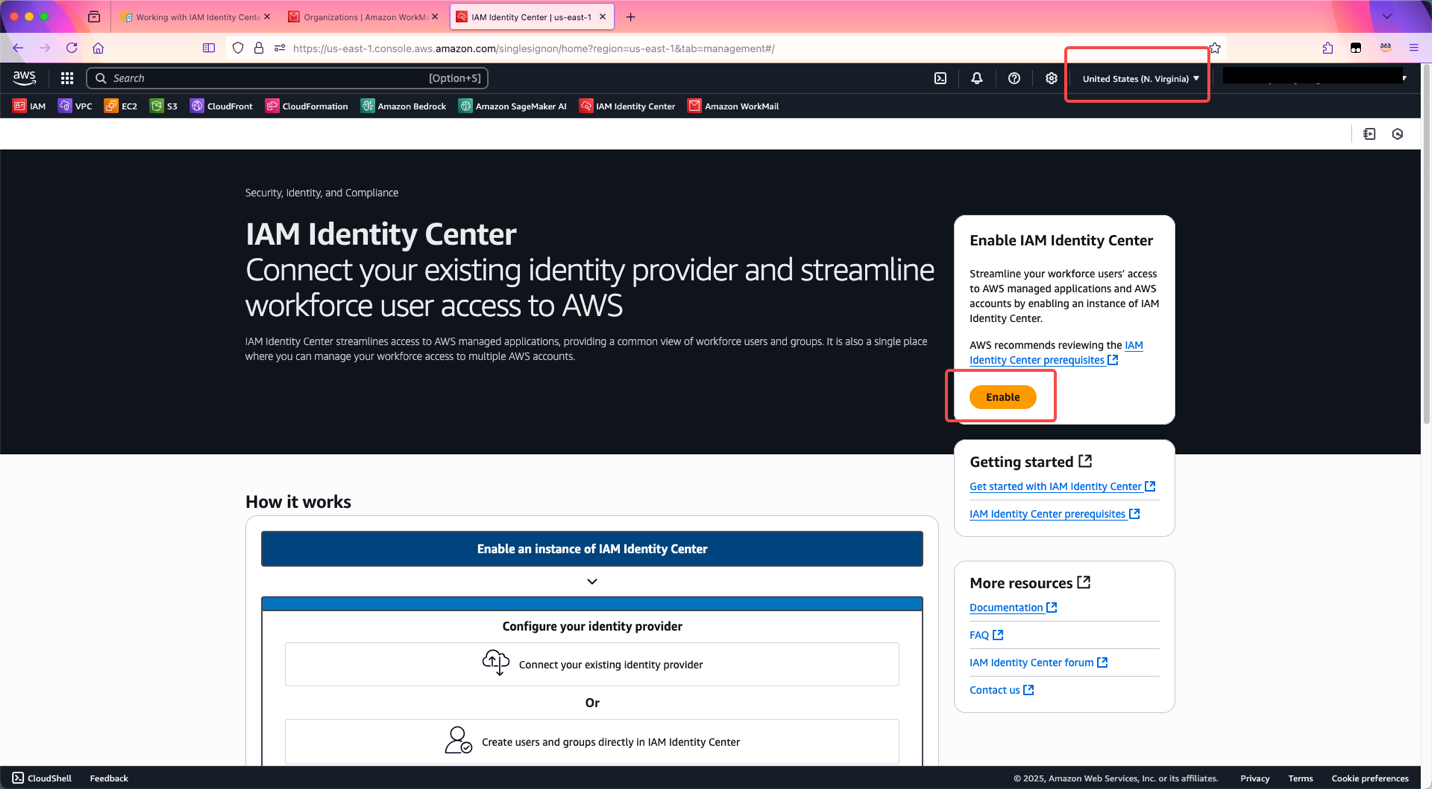
Task: Click the browser Home icon
Action: pyautogui.click(x=98, y=48)
